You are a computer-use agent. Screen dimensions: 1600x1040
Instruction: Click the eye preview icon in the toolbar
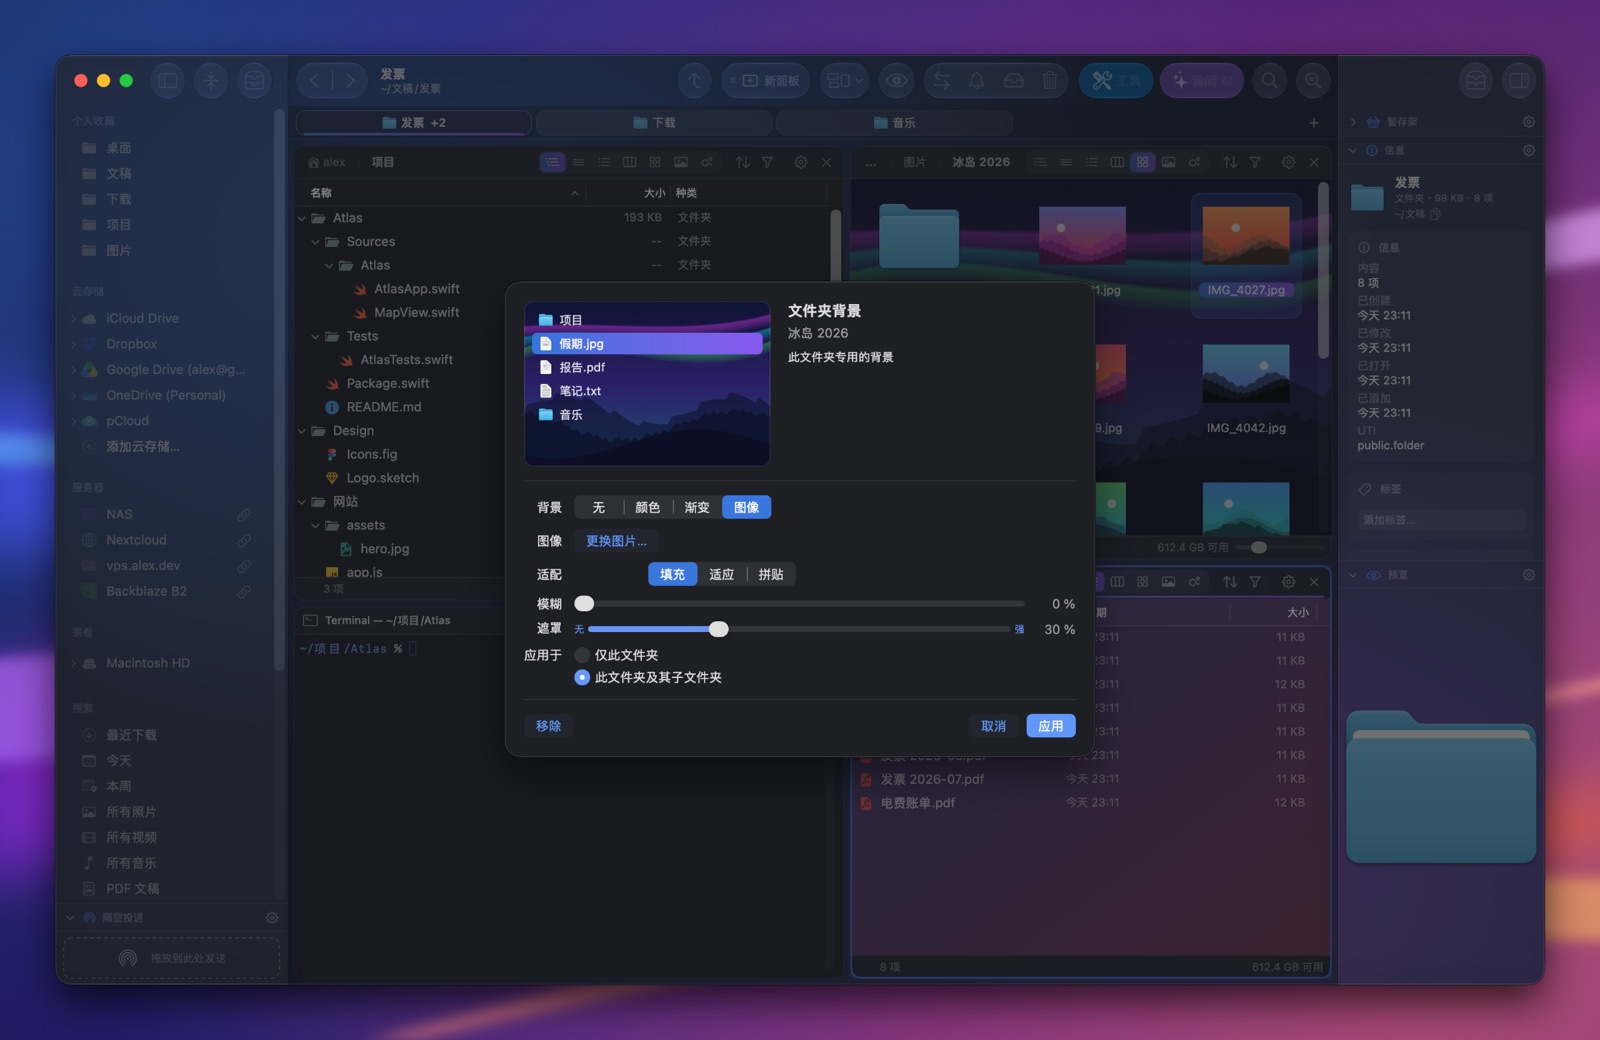click(897, 81)
